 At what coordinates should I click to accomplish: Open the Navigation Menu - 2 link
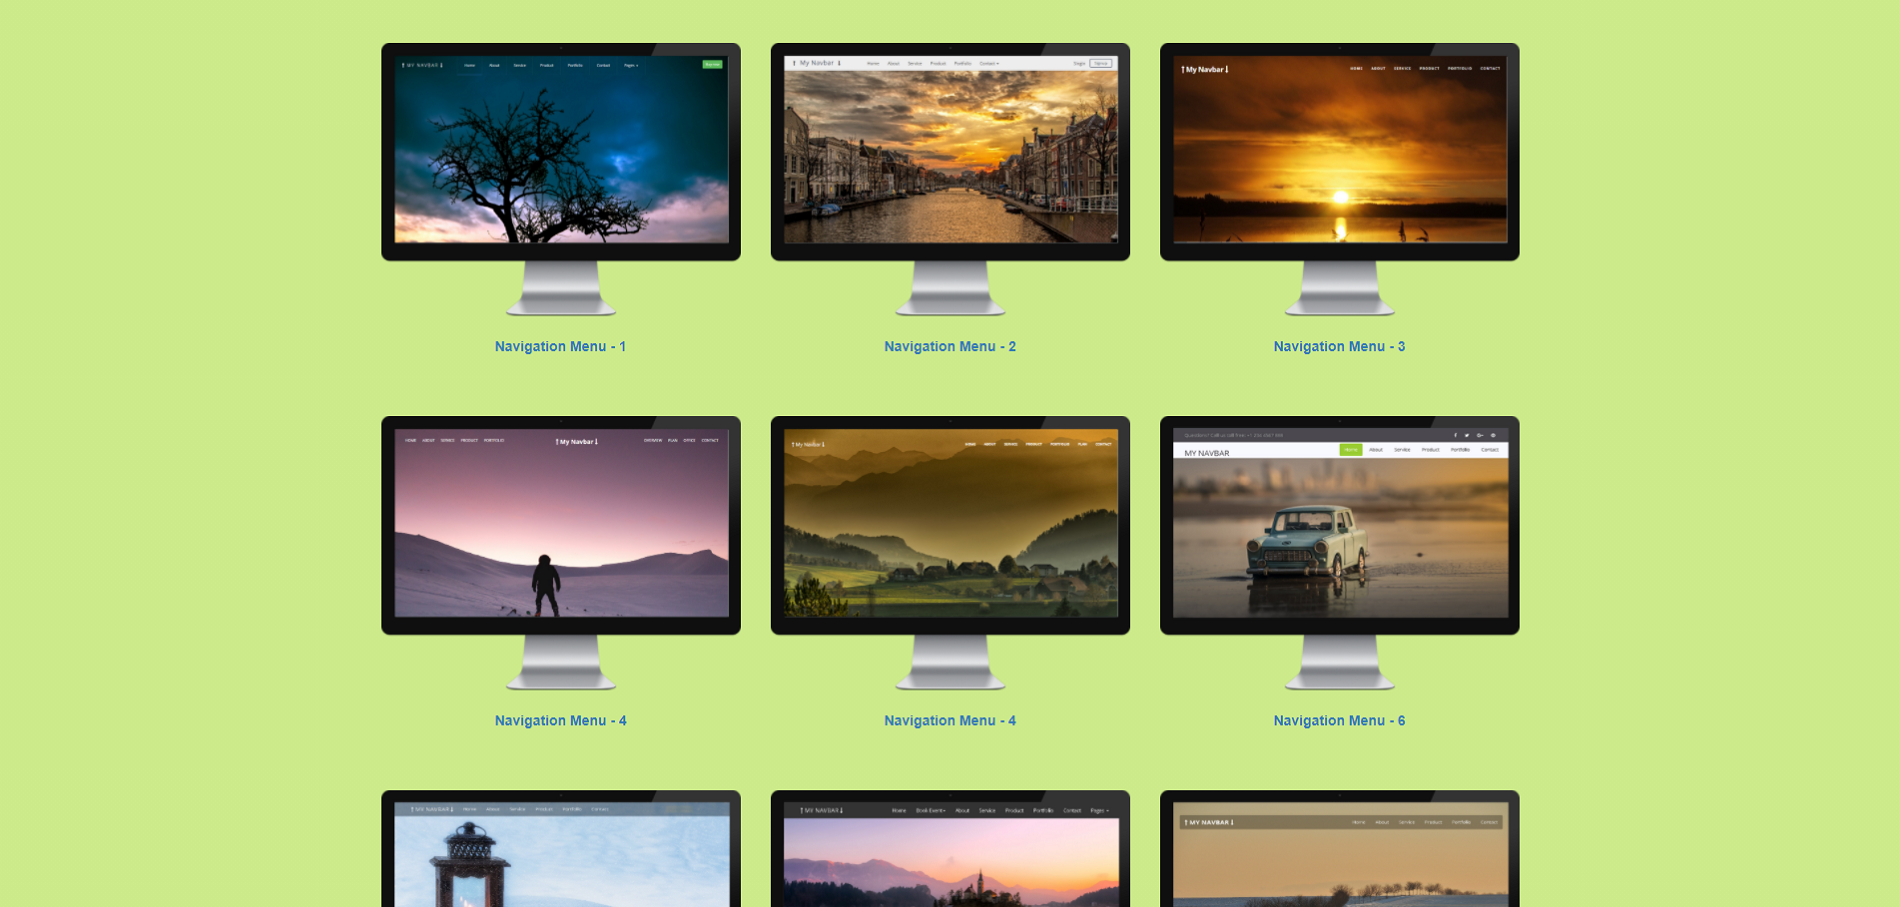point(950,346)
